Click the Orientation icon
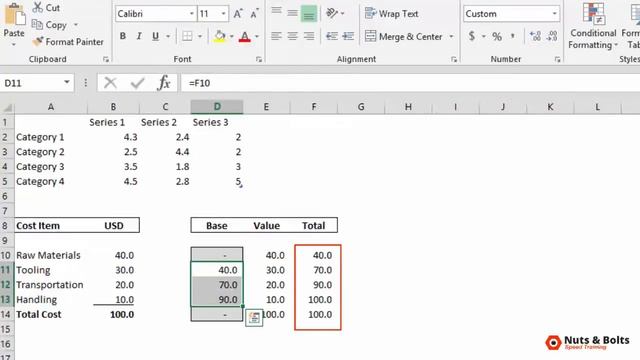This screenshot has width=640, height=360. pyautogui.click(x=332, y=13)
